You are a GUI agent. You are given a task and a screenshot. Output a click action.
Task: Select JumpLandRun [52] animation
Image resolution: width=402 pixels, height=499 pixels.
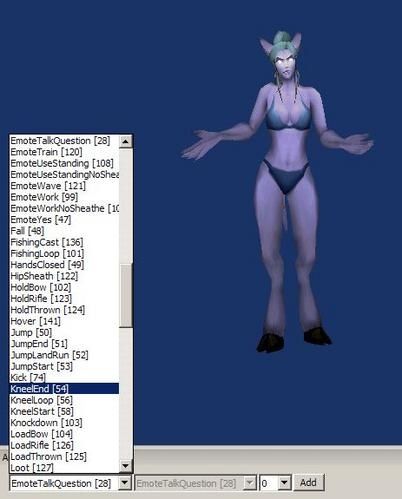(x=64, y=355)
